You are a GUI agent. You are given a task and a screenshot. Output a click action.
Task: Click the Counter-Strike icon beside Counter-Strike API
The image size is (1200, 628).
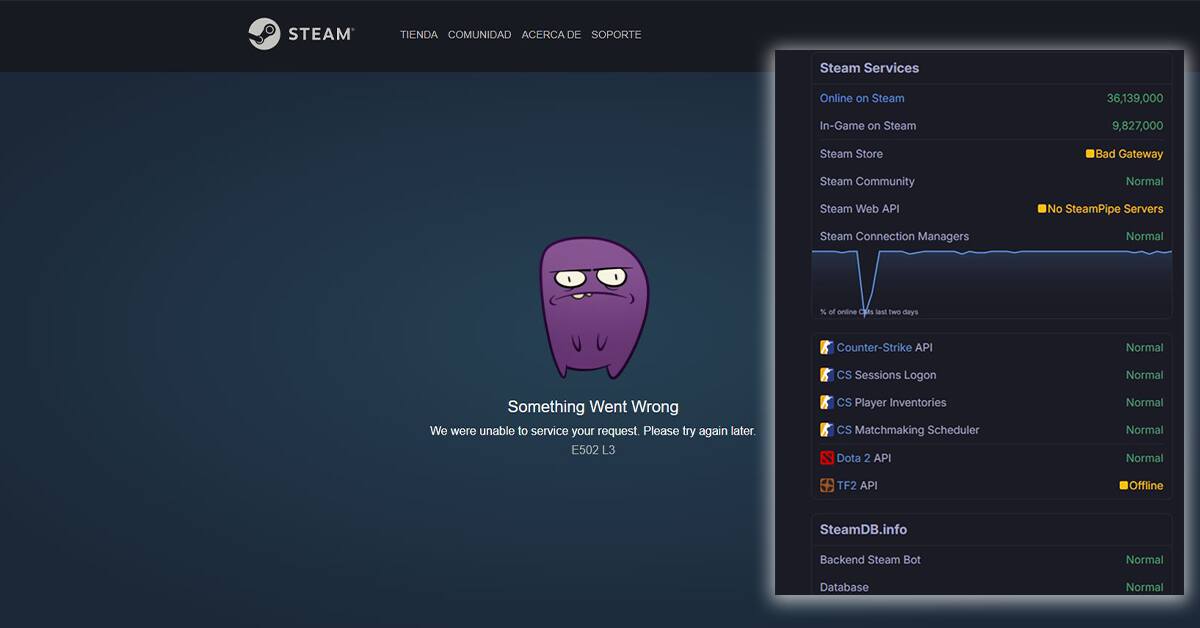coord(827,348)
